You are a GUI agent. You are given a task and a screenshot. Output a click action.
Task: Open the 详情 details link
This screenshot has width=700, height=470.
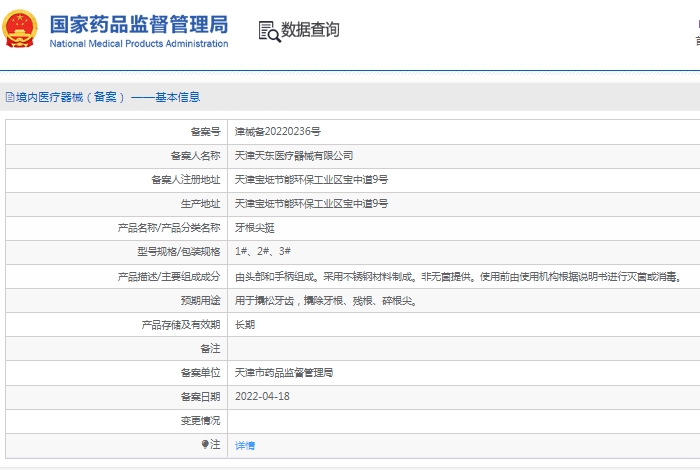[x=245, y=445]
